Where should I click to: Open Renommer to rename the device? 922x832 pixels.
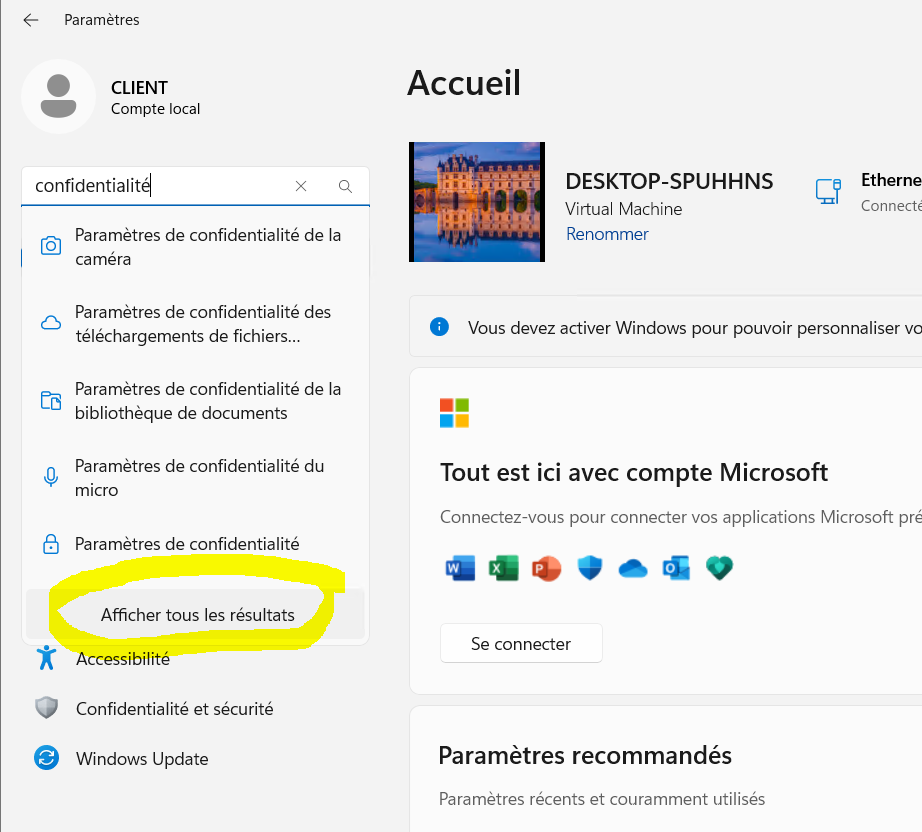607,234
